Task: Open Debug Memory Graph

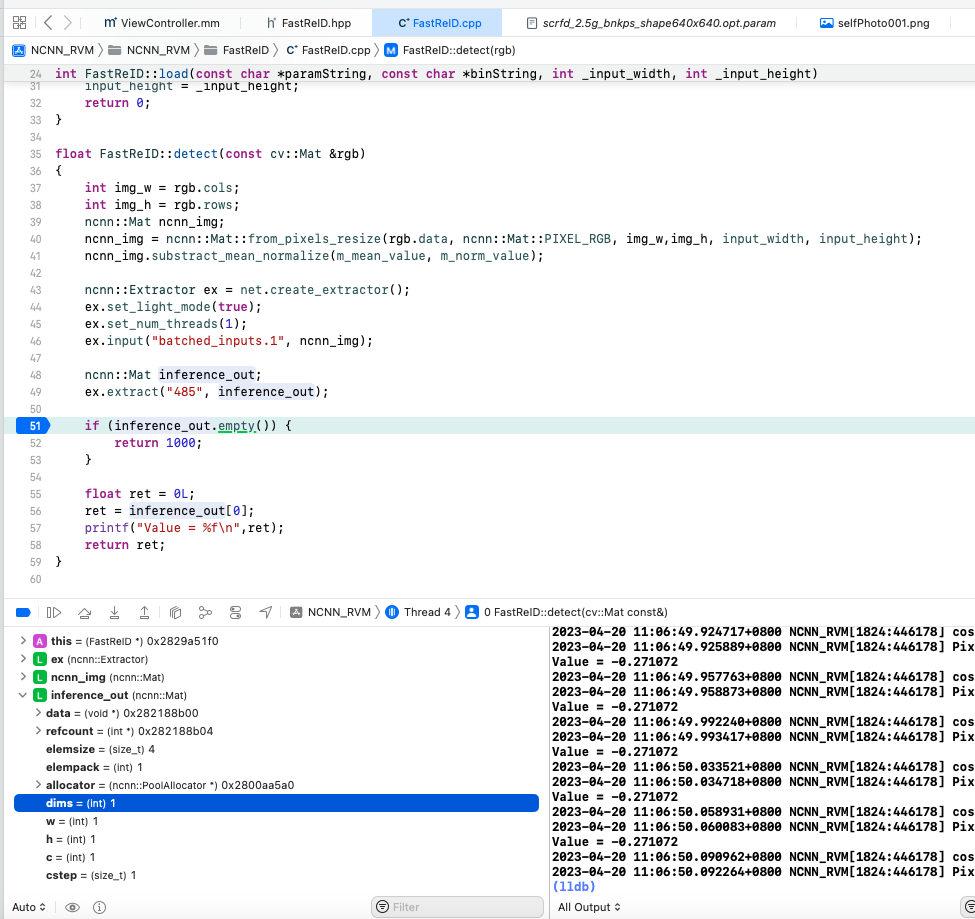Action: [x=205, y=612]
